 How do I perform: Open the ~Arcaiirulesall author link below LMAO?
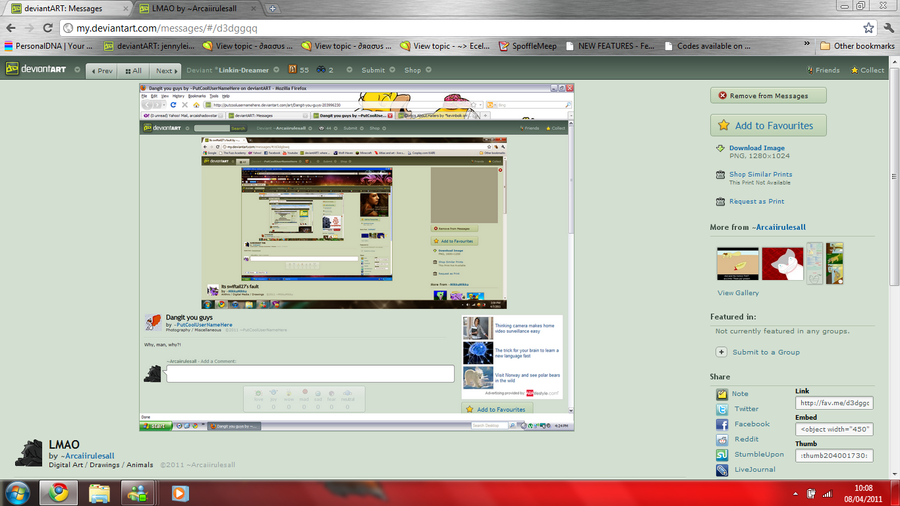point(87,456)
